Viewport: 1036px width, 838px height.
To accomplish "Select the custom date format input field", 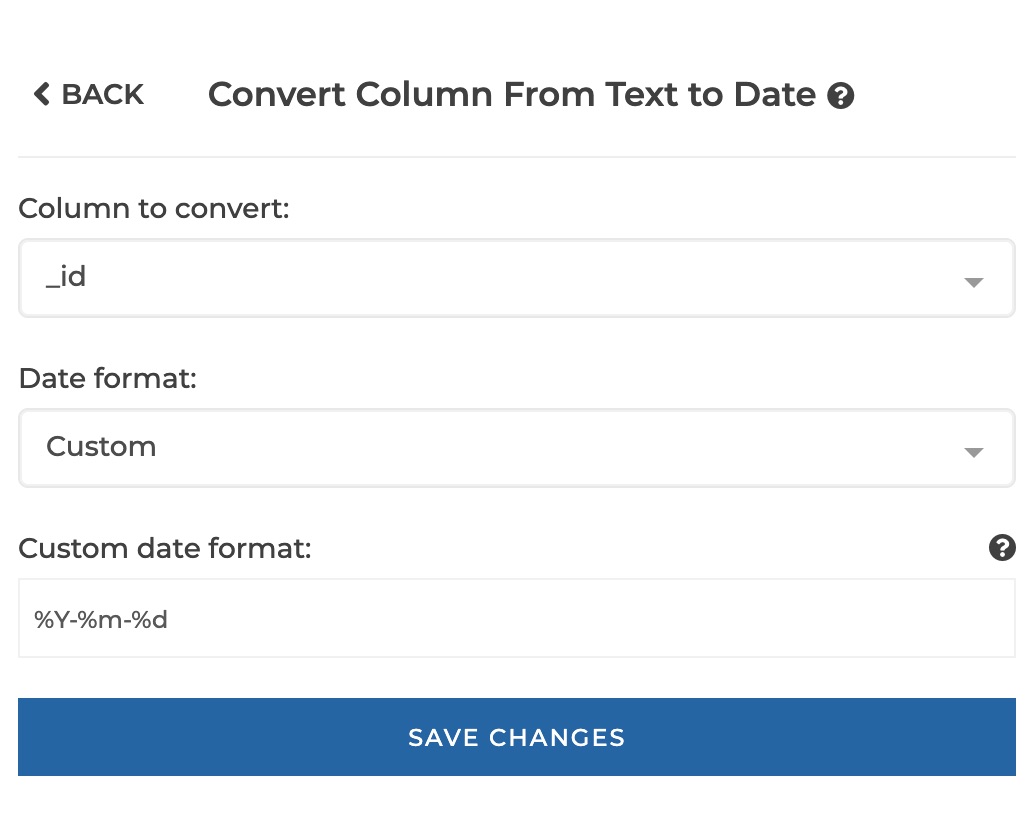I will (516, 619).
